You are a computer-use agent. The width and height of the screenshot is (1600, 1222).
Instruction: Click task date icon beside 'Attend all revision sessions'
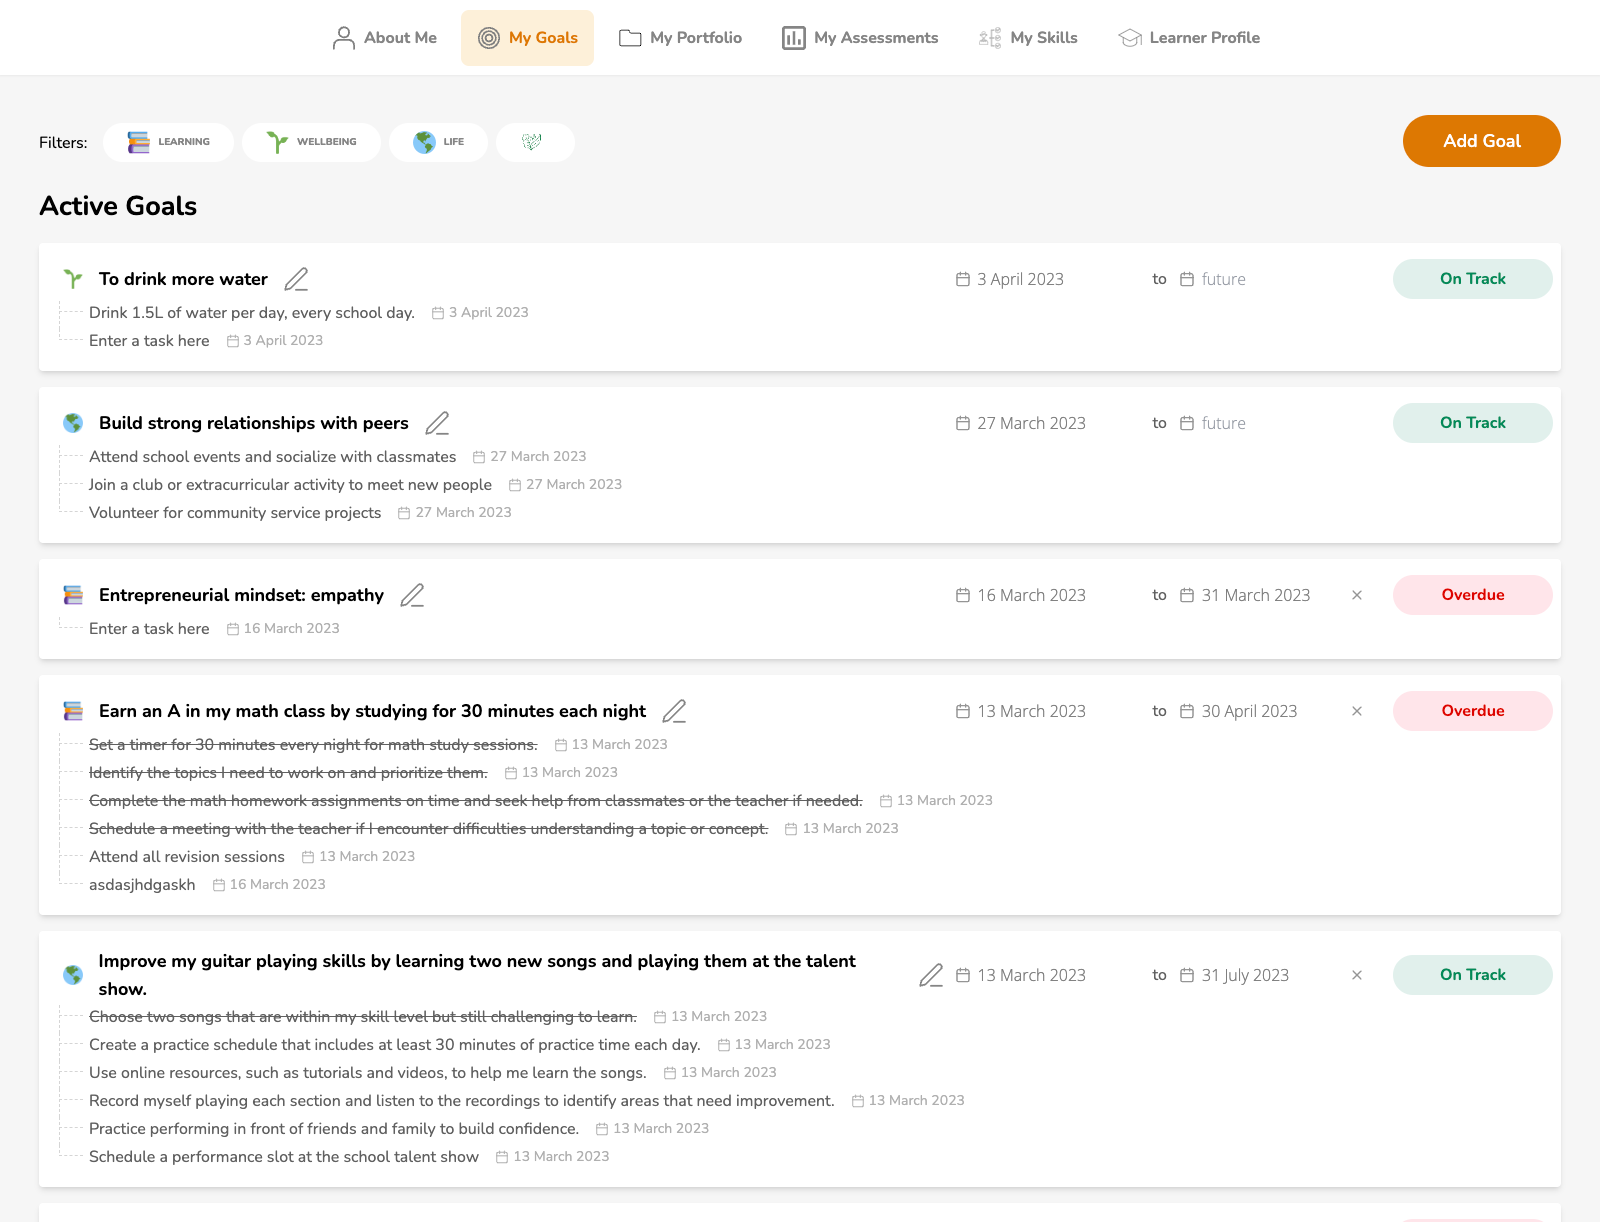pos(308,857)
